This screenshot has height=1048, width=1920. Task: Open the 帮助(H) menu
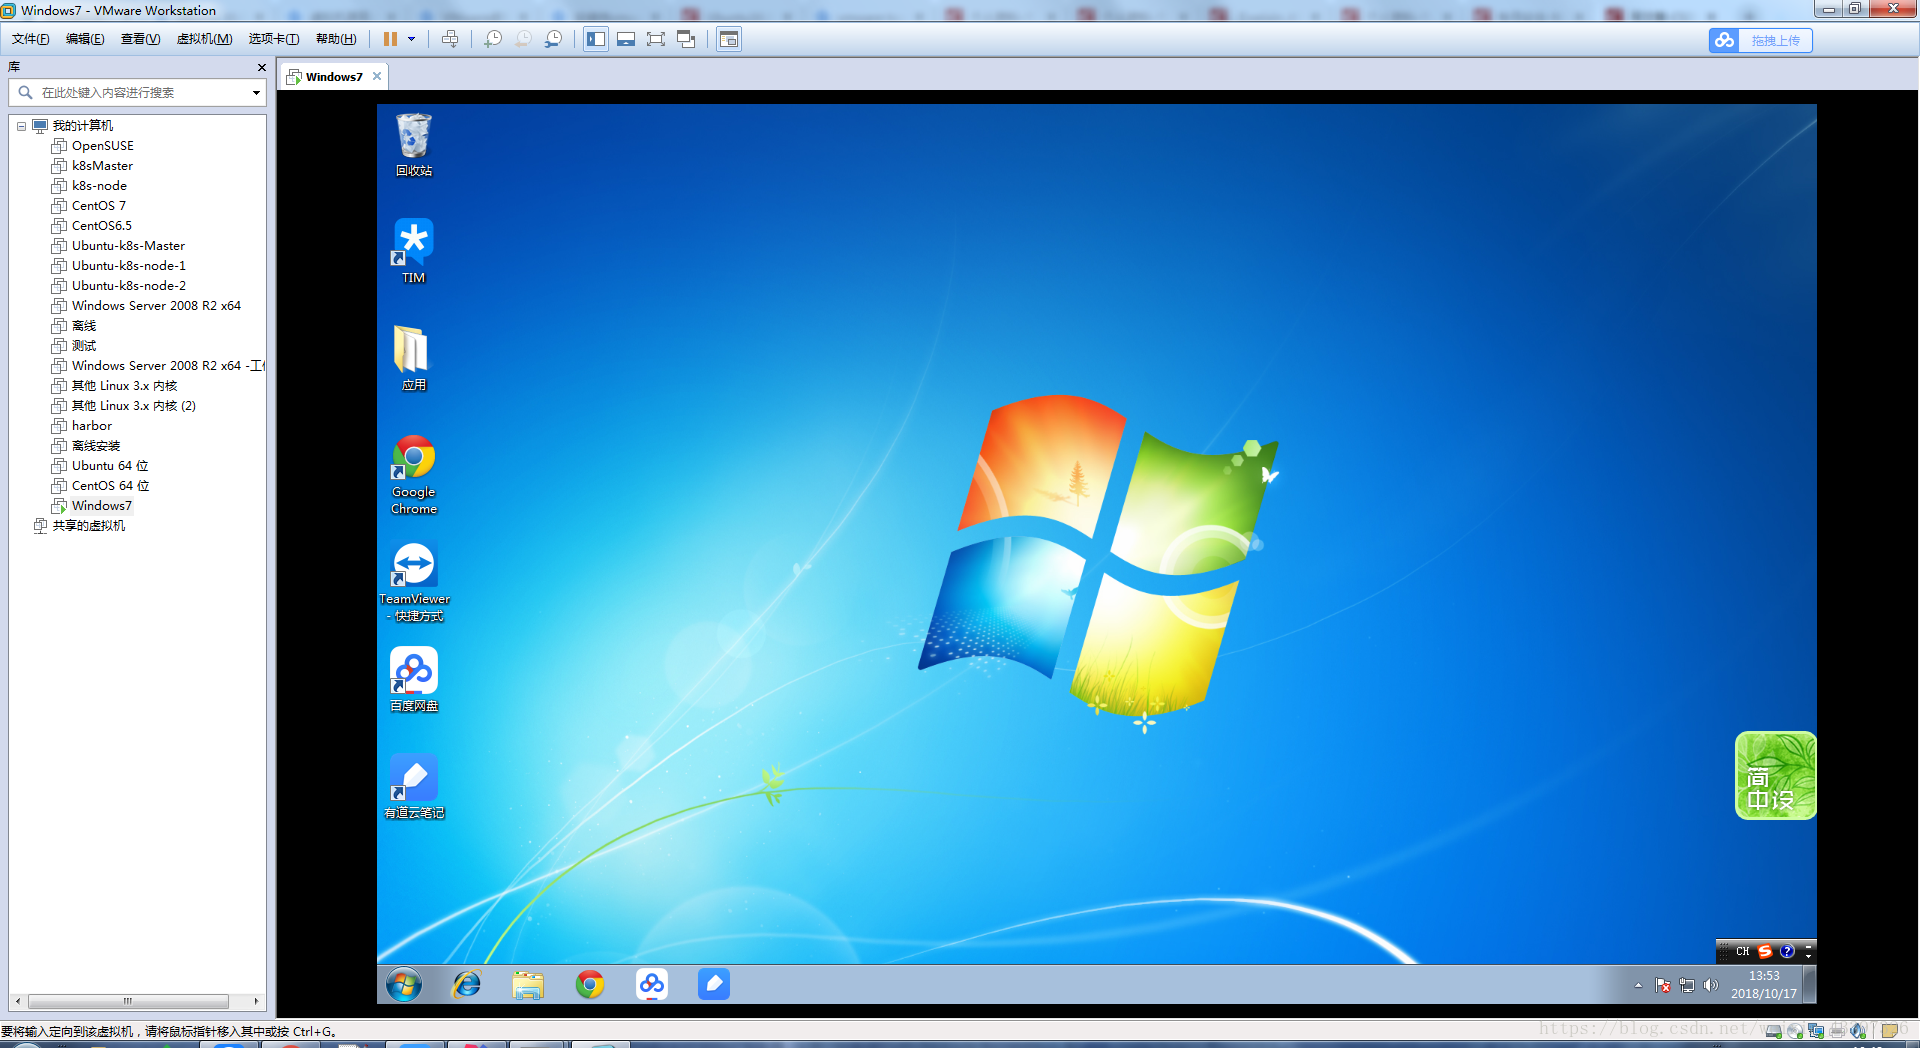[x=336, y=39]
